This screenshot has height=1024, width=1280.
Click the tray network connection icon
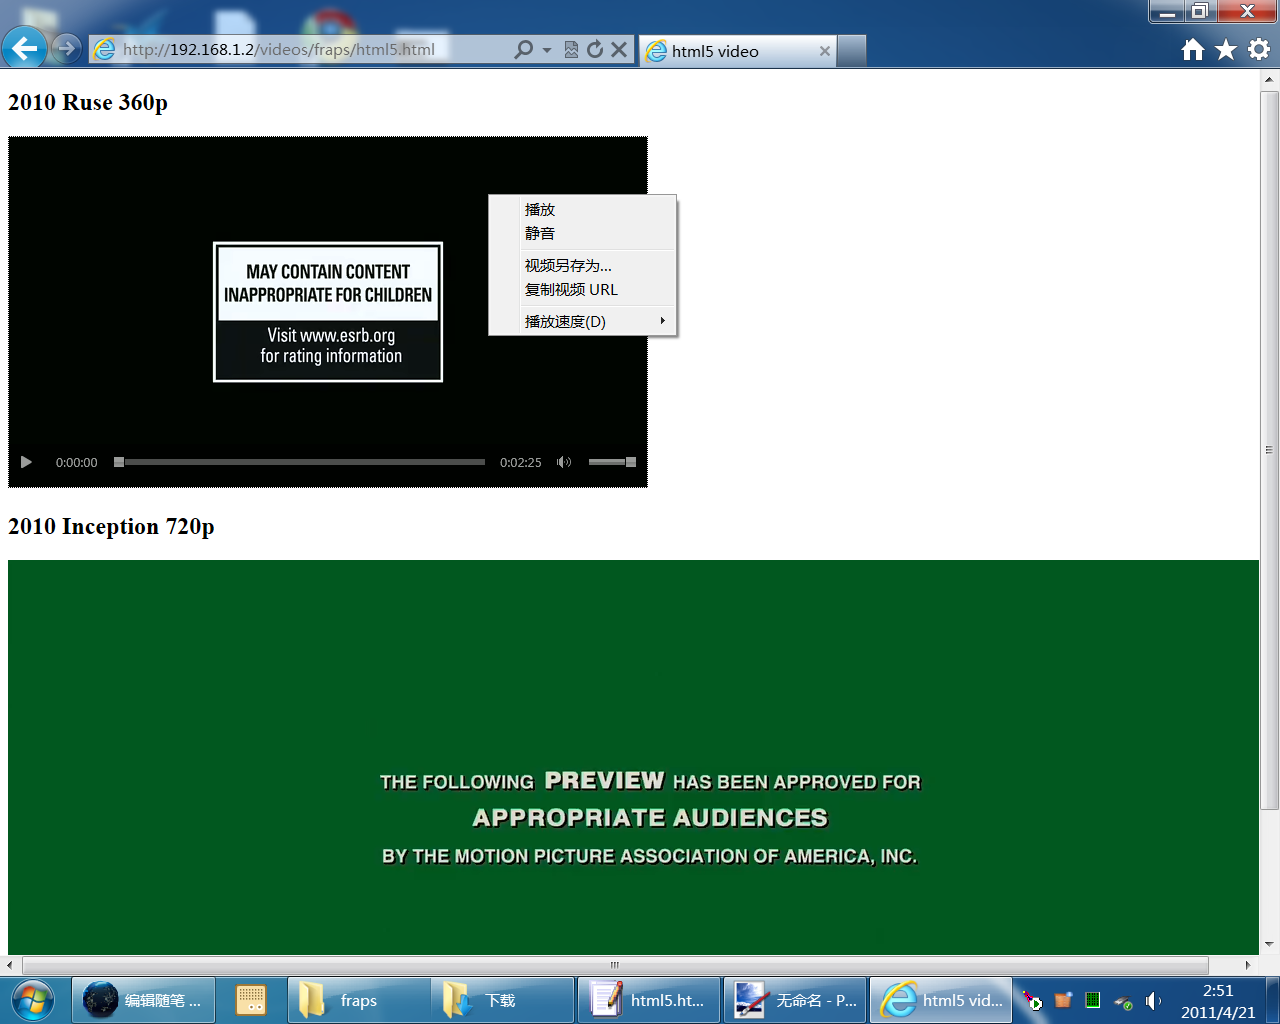[1124, 1001]
